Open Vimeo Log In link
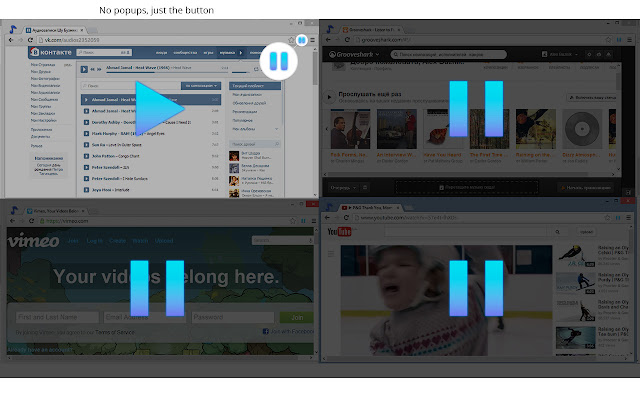The width and height of the screenshot is (640, 400). click(x=95, y=241)
